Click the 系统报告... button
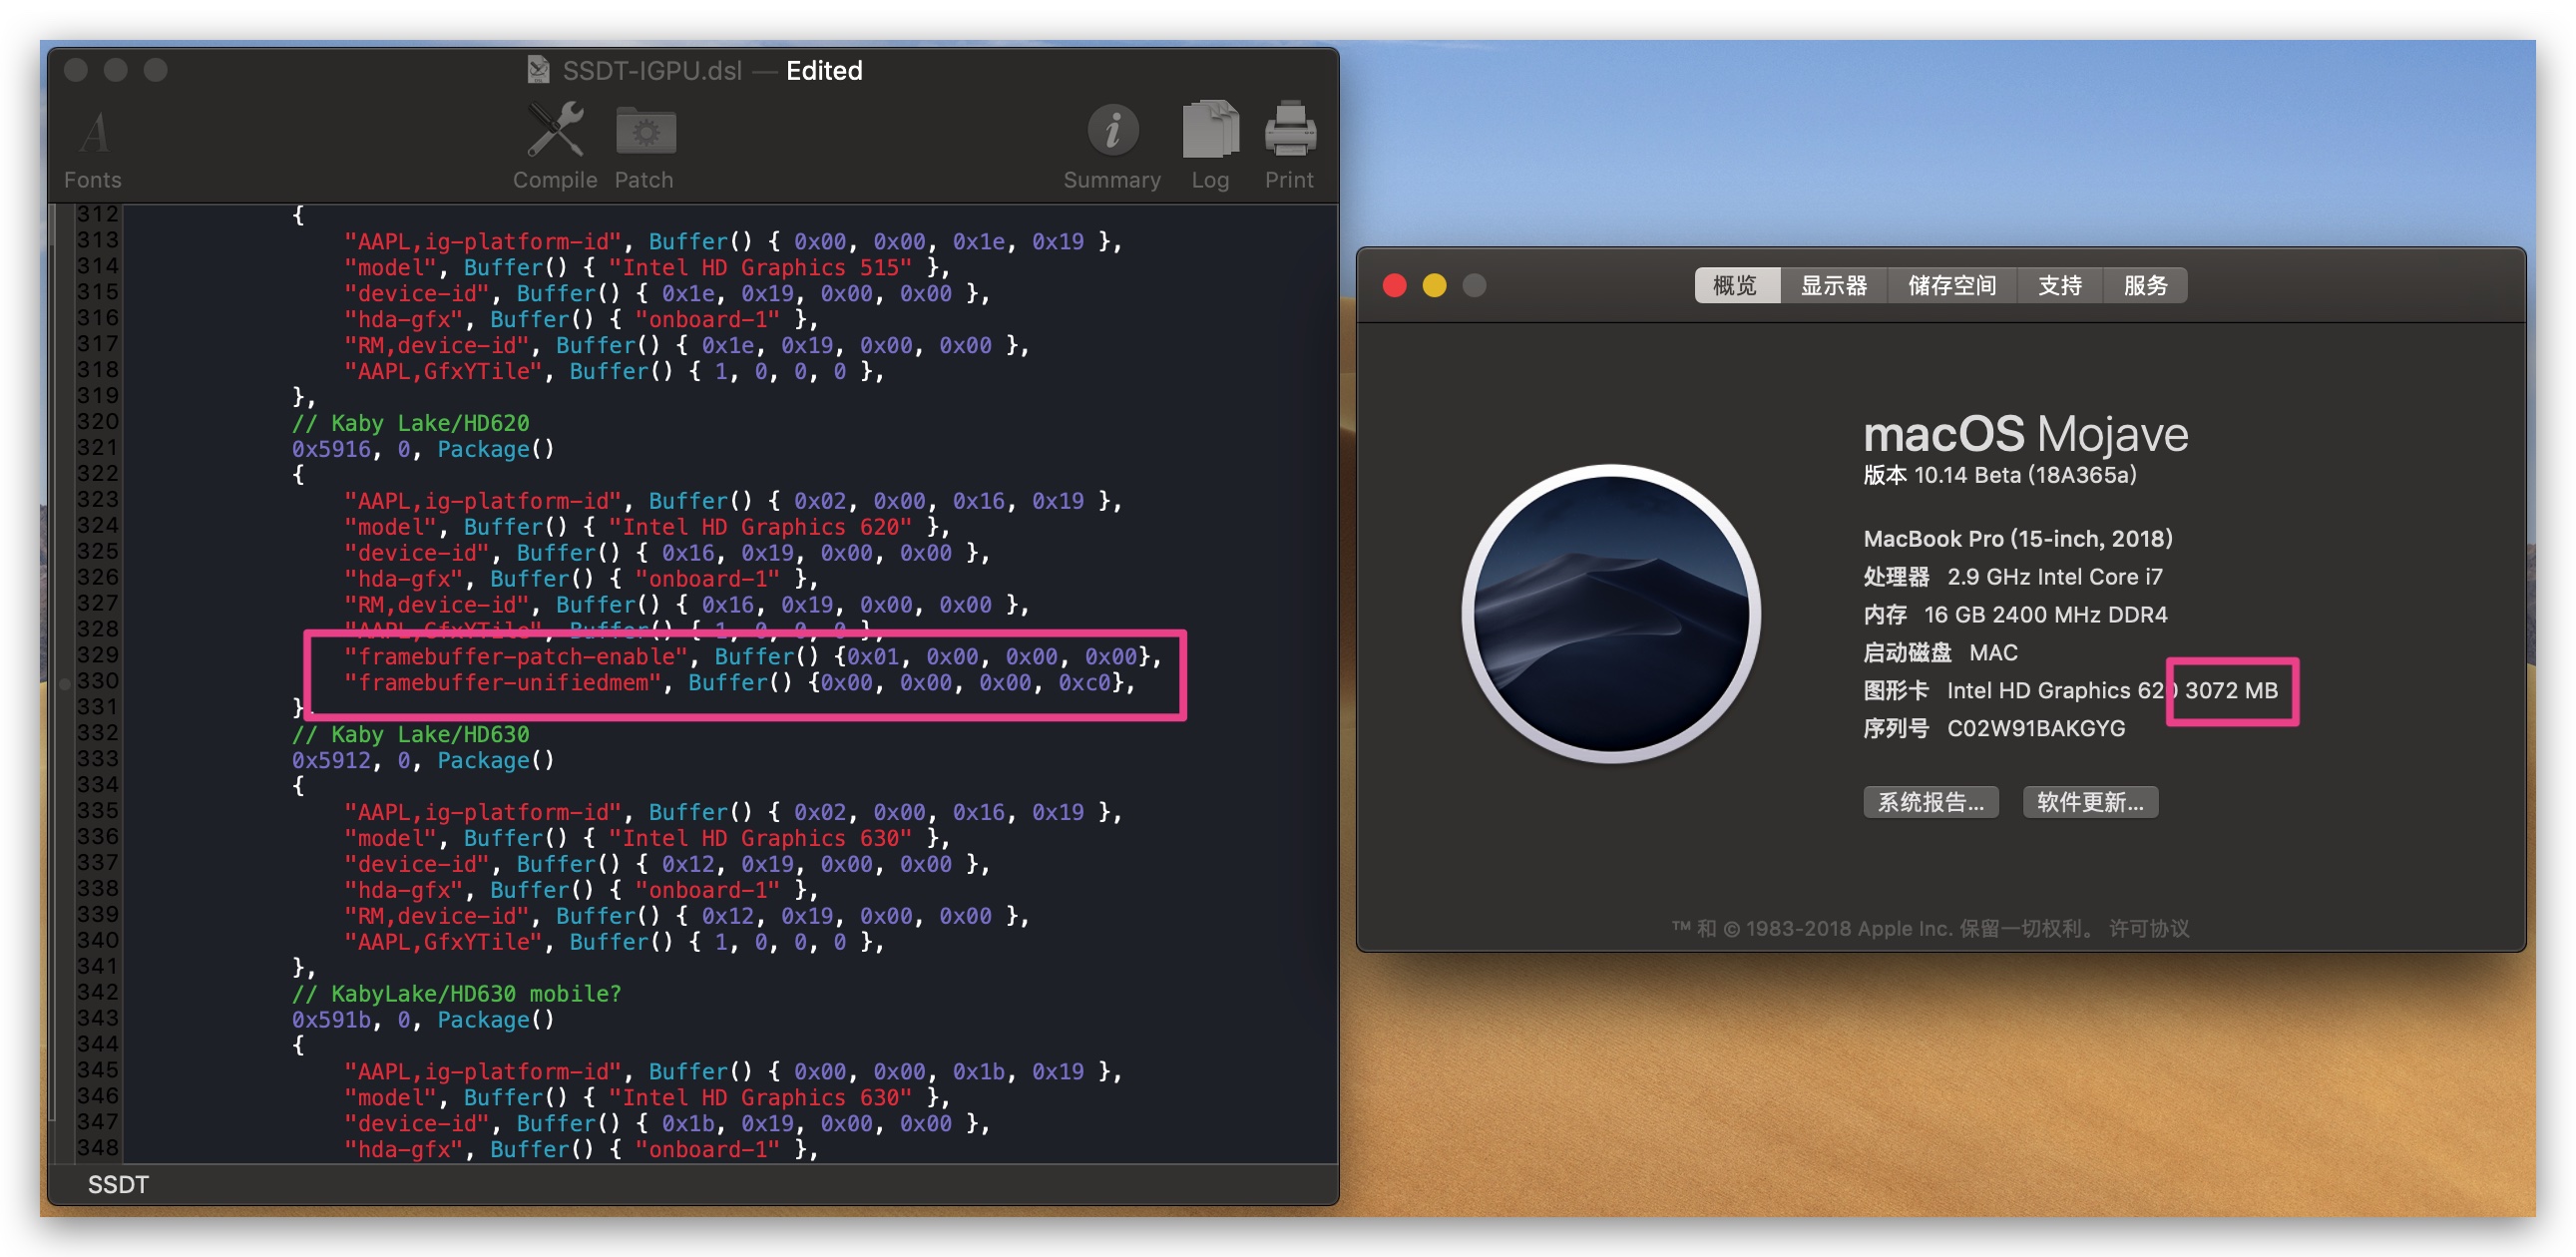 tap(1931, 802)
